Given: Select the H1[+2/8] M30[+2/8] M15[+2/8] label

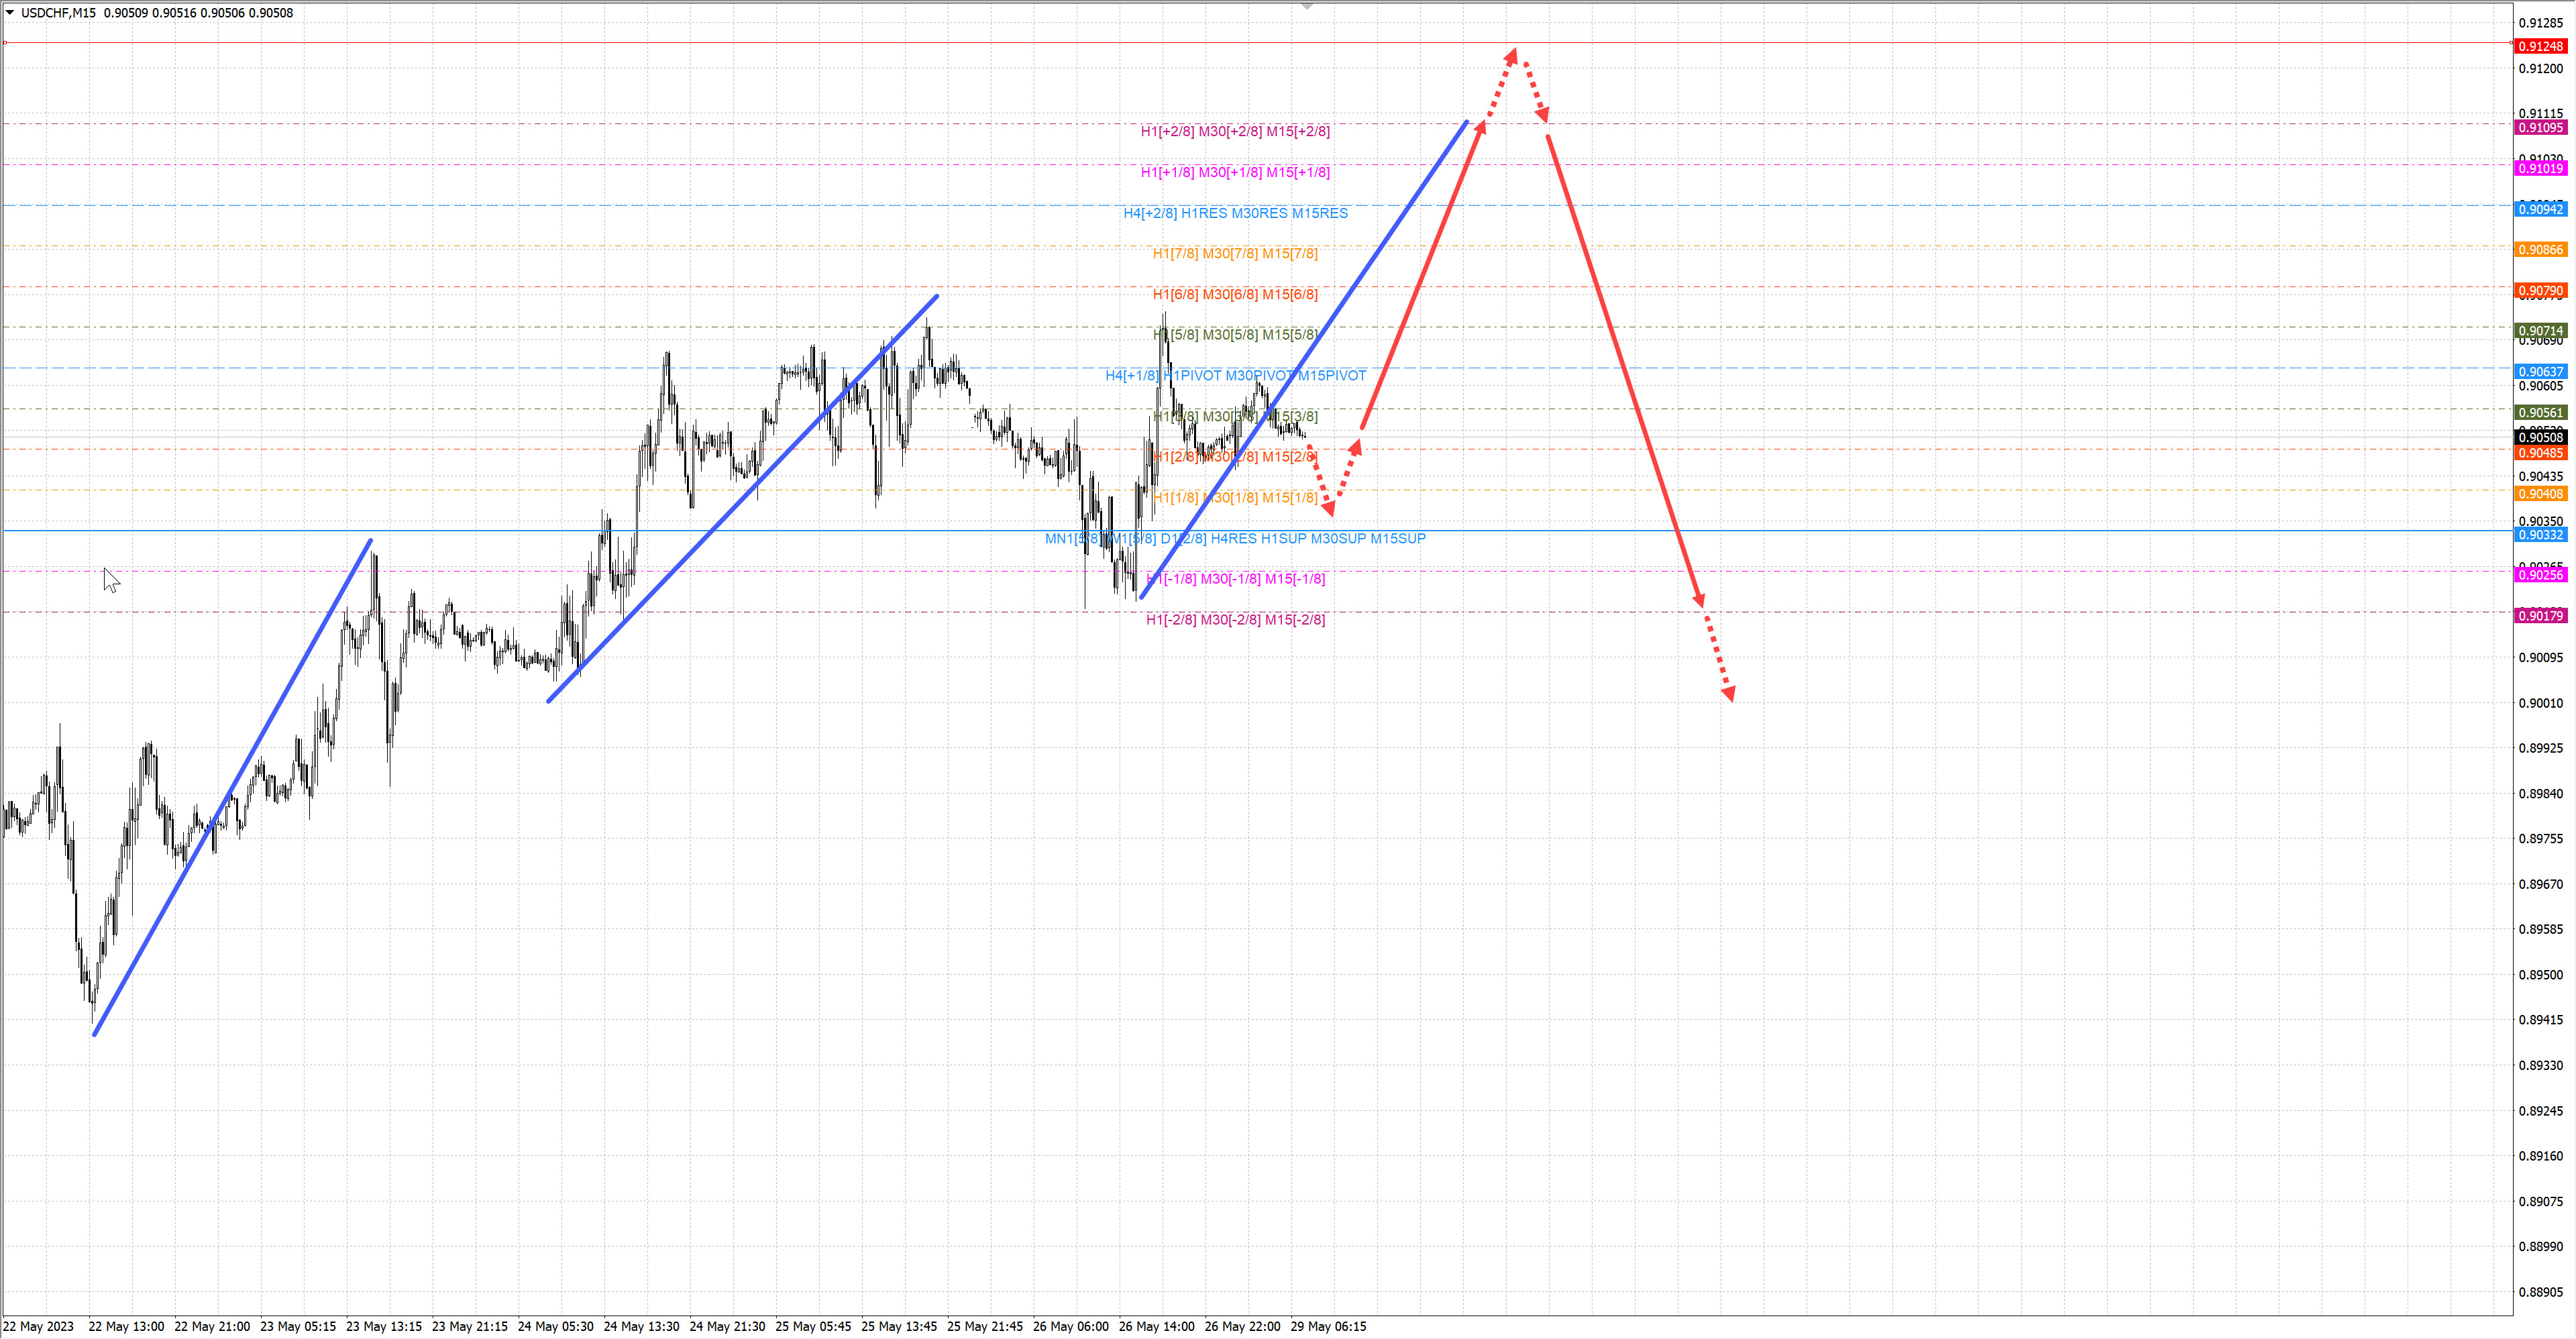Looking at the screenshot, I should [x=1235, y=131].
